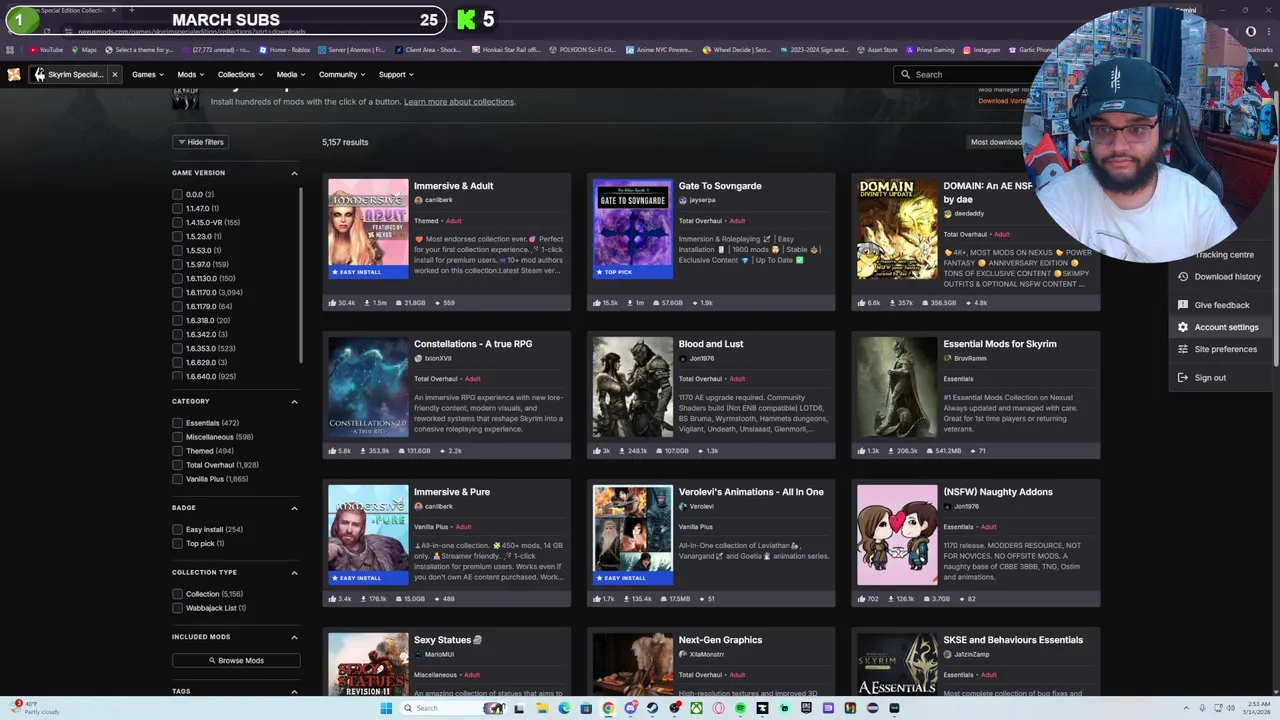The height and width of the screenshot is (720, 1280).
Task: Open the Community navigation menu
Action: coord(341,74)
